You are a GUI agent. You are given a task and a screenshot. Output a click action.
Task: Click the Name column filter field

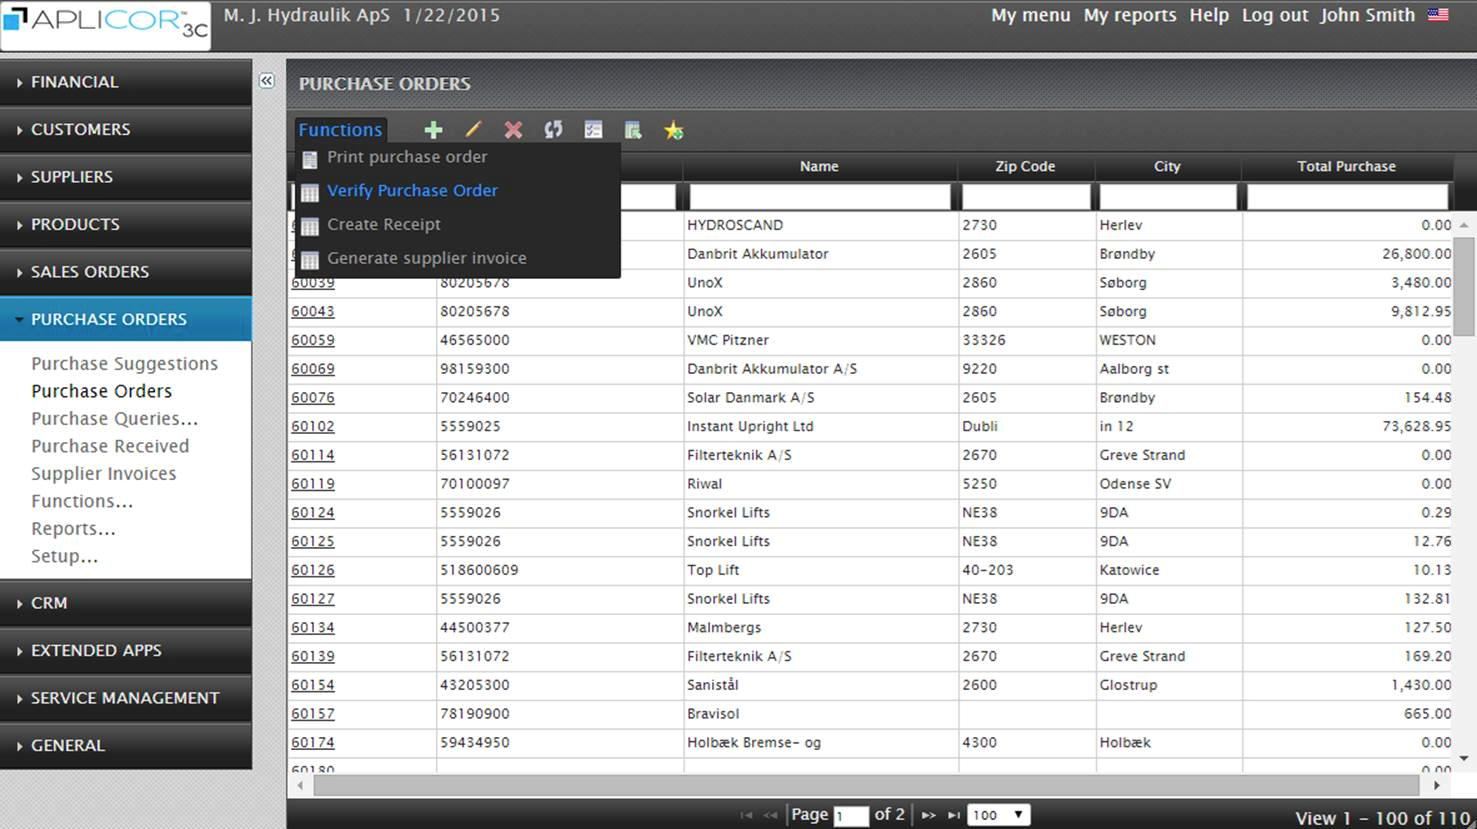coord(820,196)
